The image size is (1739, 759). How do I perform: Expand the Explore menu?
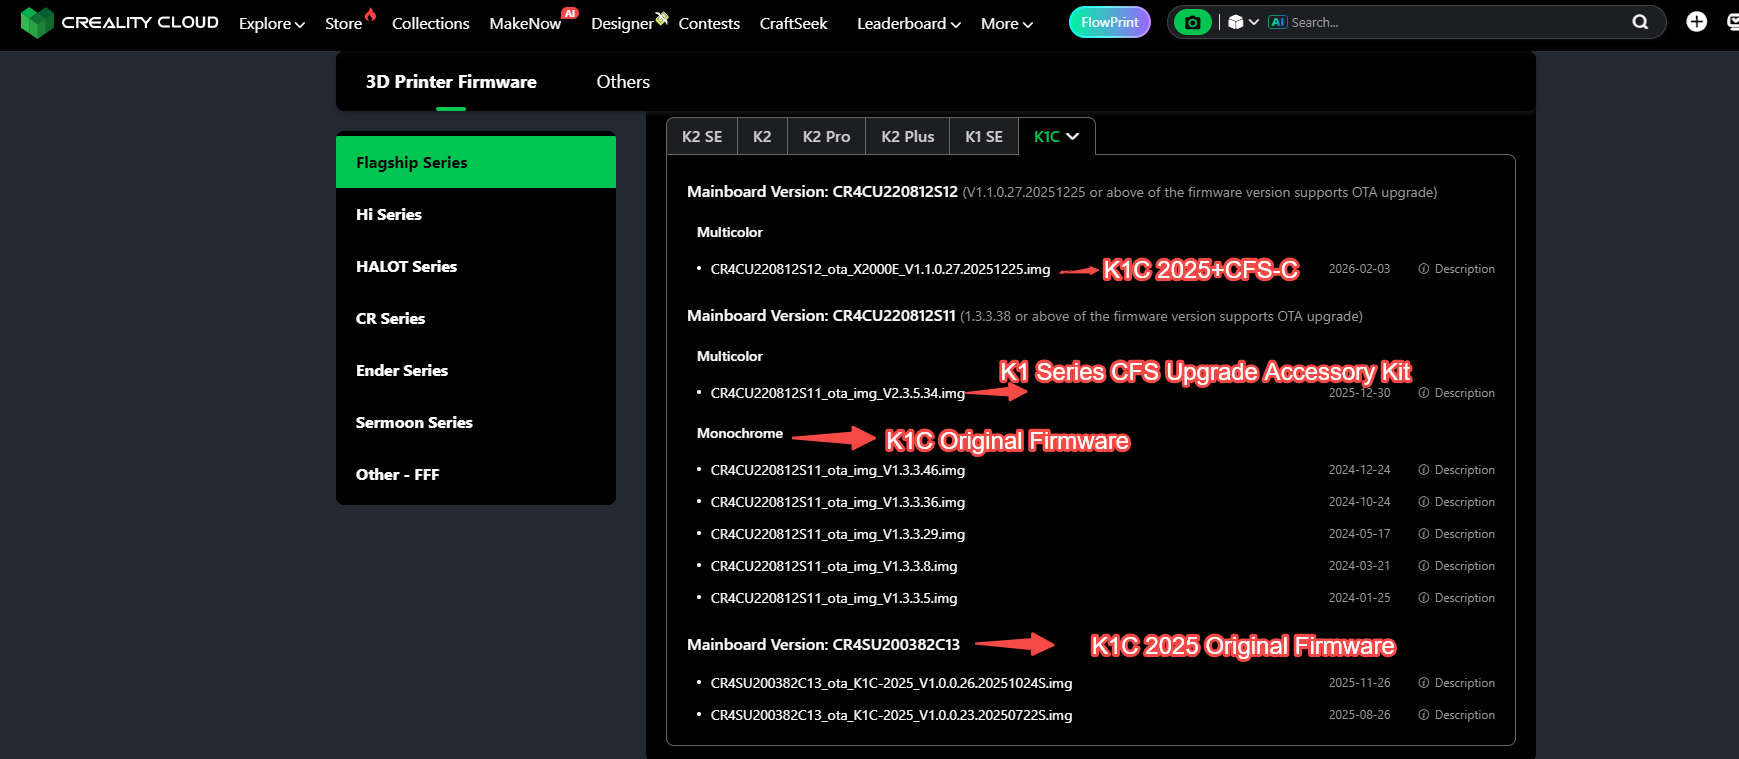pos(271,23)
